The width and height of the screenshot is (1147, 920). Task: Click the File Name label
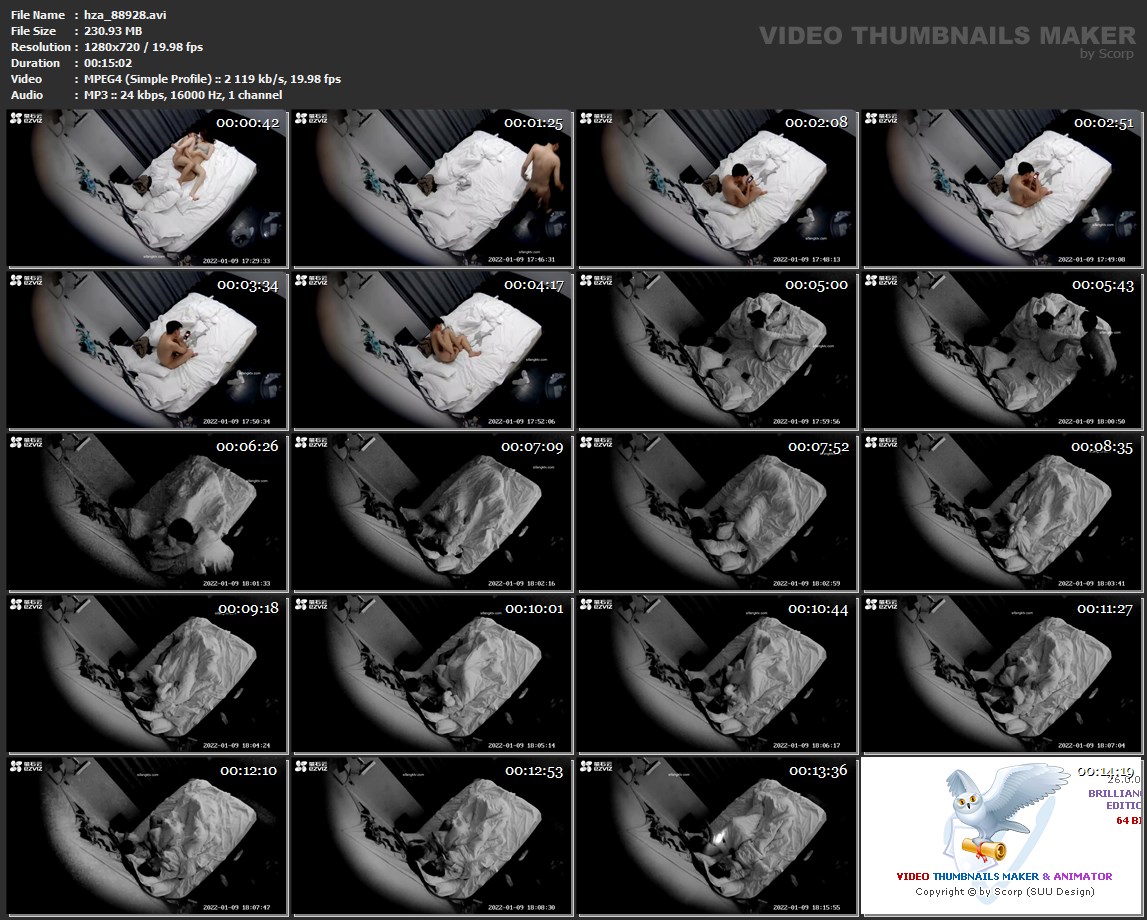coord(38,15)
